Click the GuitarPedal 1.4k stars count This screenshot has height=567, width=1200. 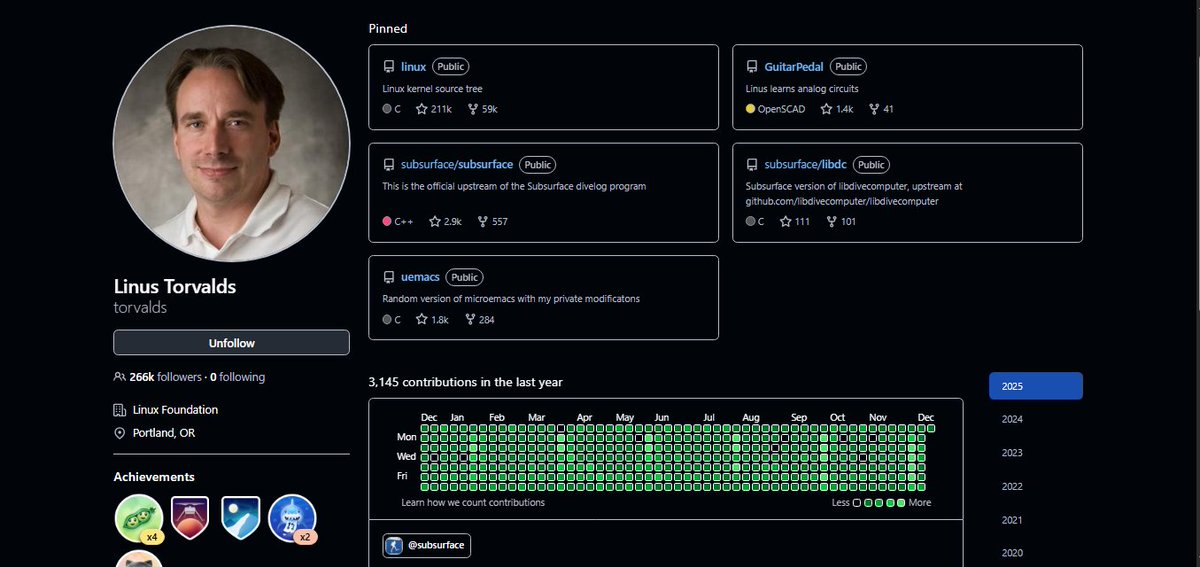(837, 109)
